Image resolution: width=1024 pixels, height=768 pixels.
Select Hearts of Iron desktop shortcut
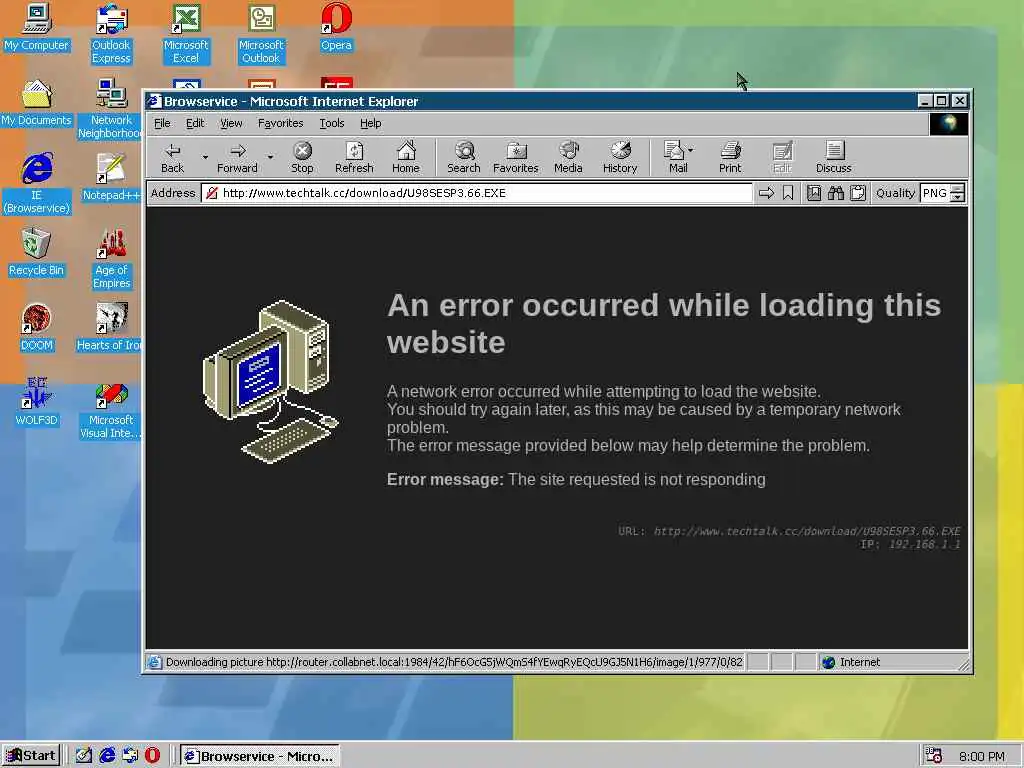(110, 328)
